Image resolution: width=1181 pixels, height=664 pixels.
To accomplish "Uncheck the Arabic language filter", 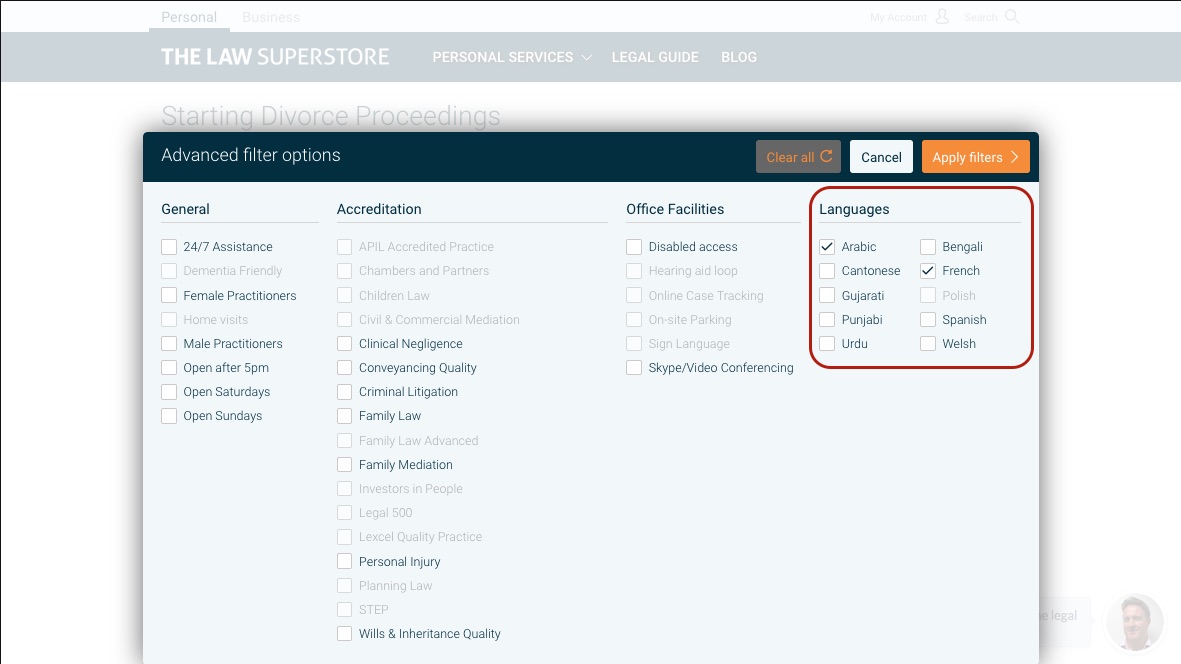I will point(826,246).
